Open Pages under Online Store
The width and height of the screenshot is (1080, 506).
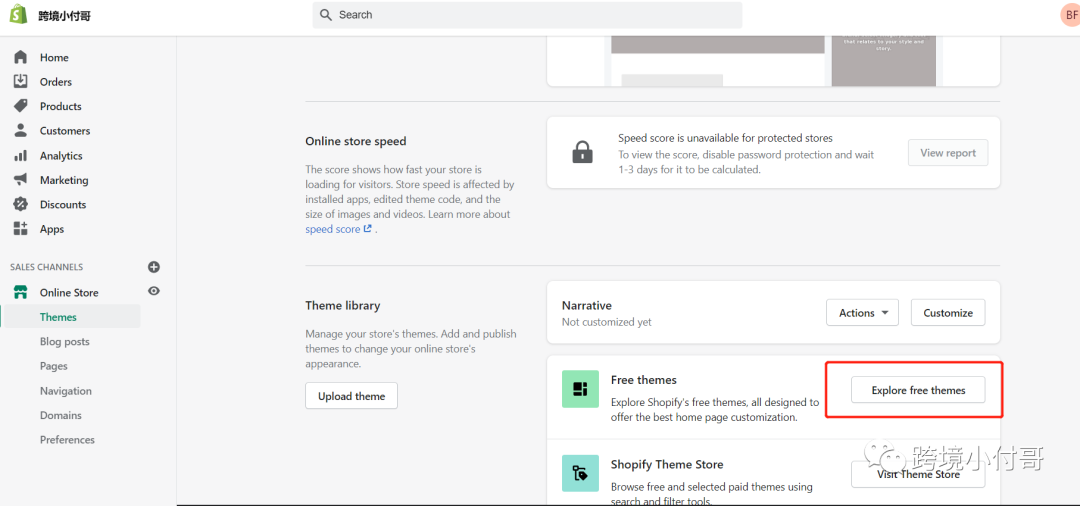pyautogui.click(x=54, y=366)
